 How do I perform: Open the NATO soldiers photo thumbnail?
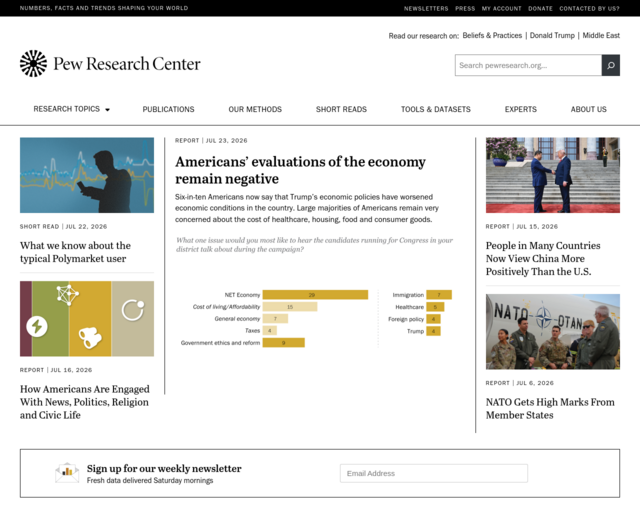pos(553,332)
